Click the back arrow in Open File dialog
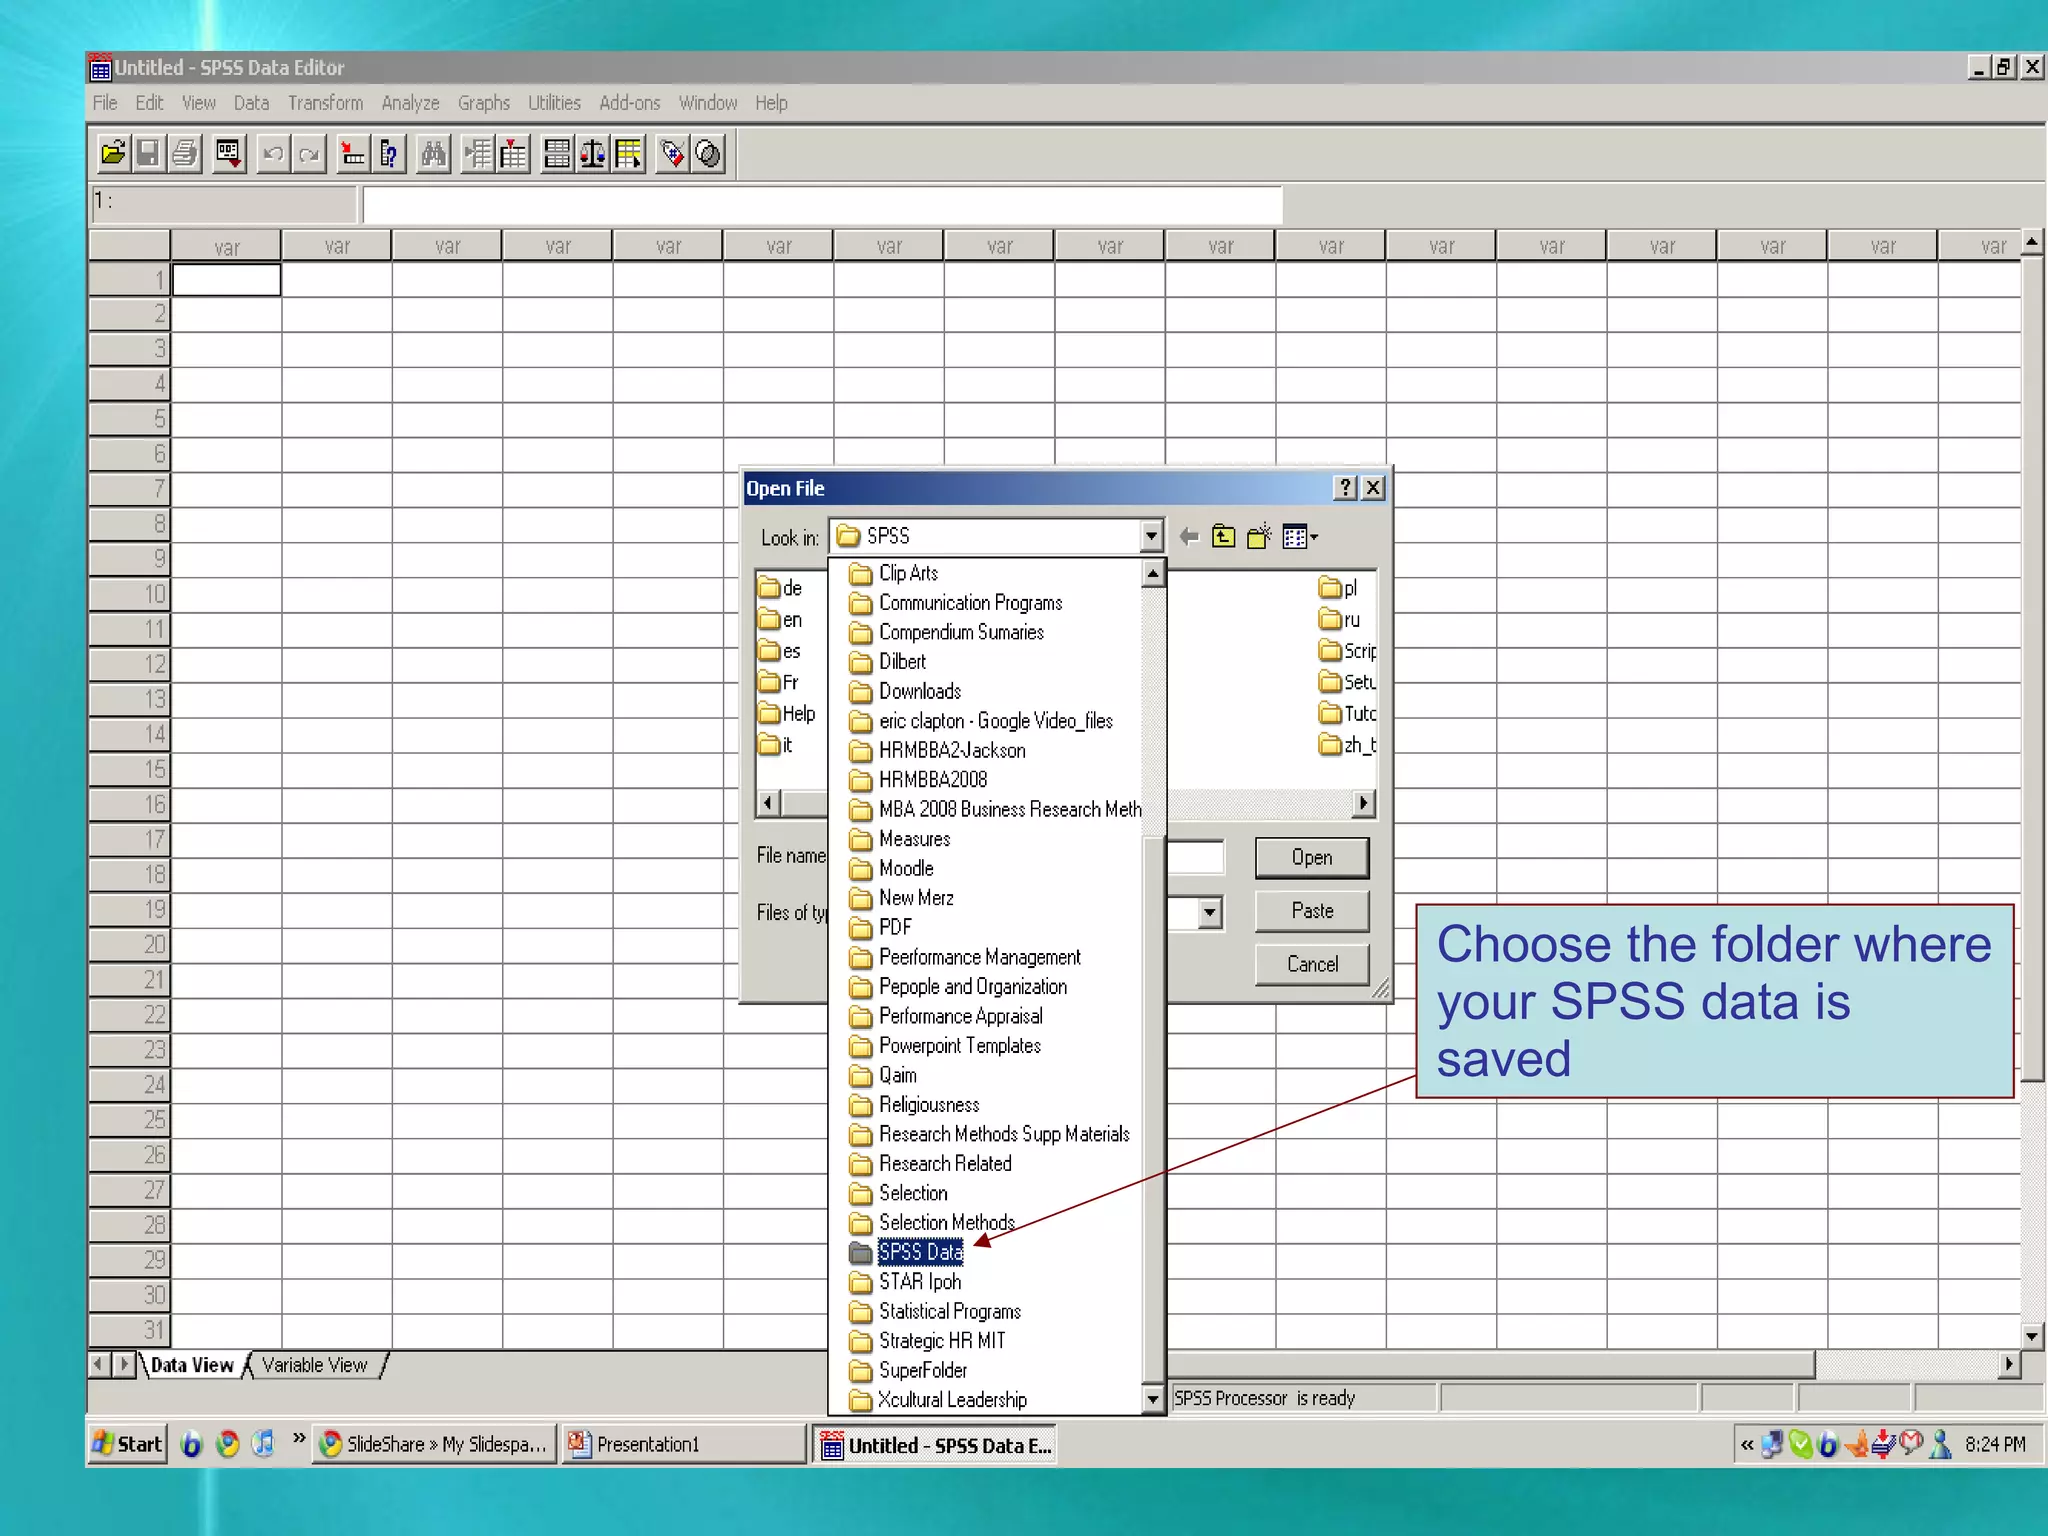 point(1189,537)
